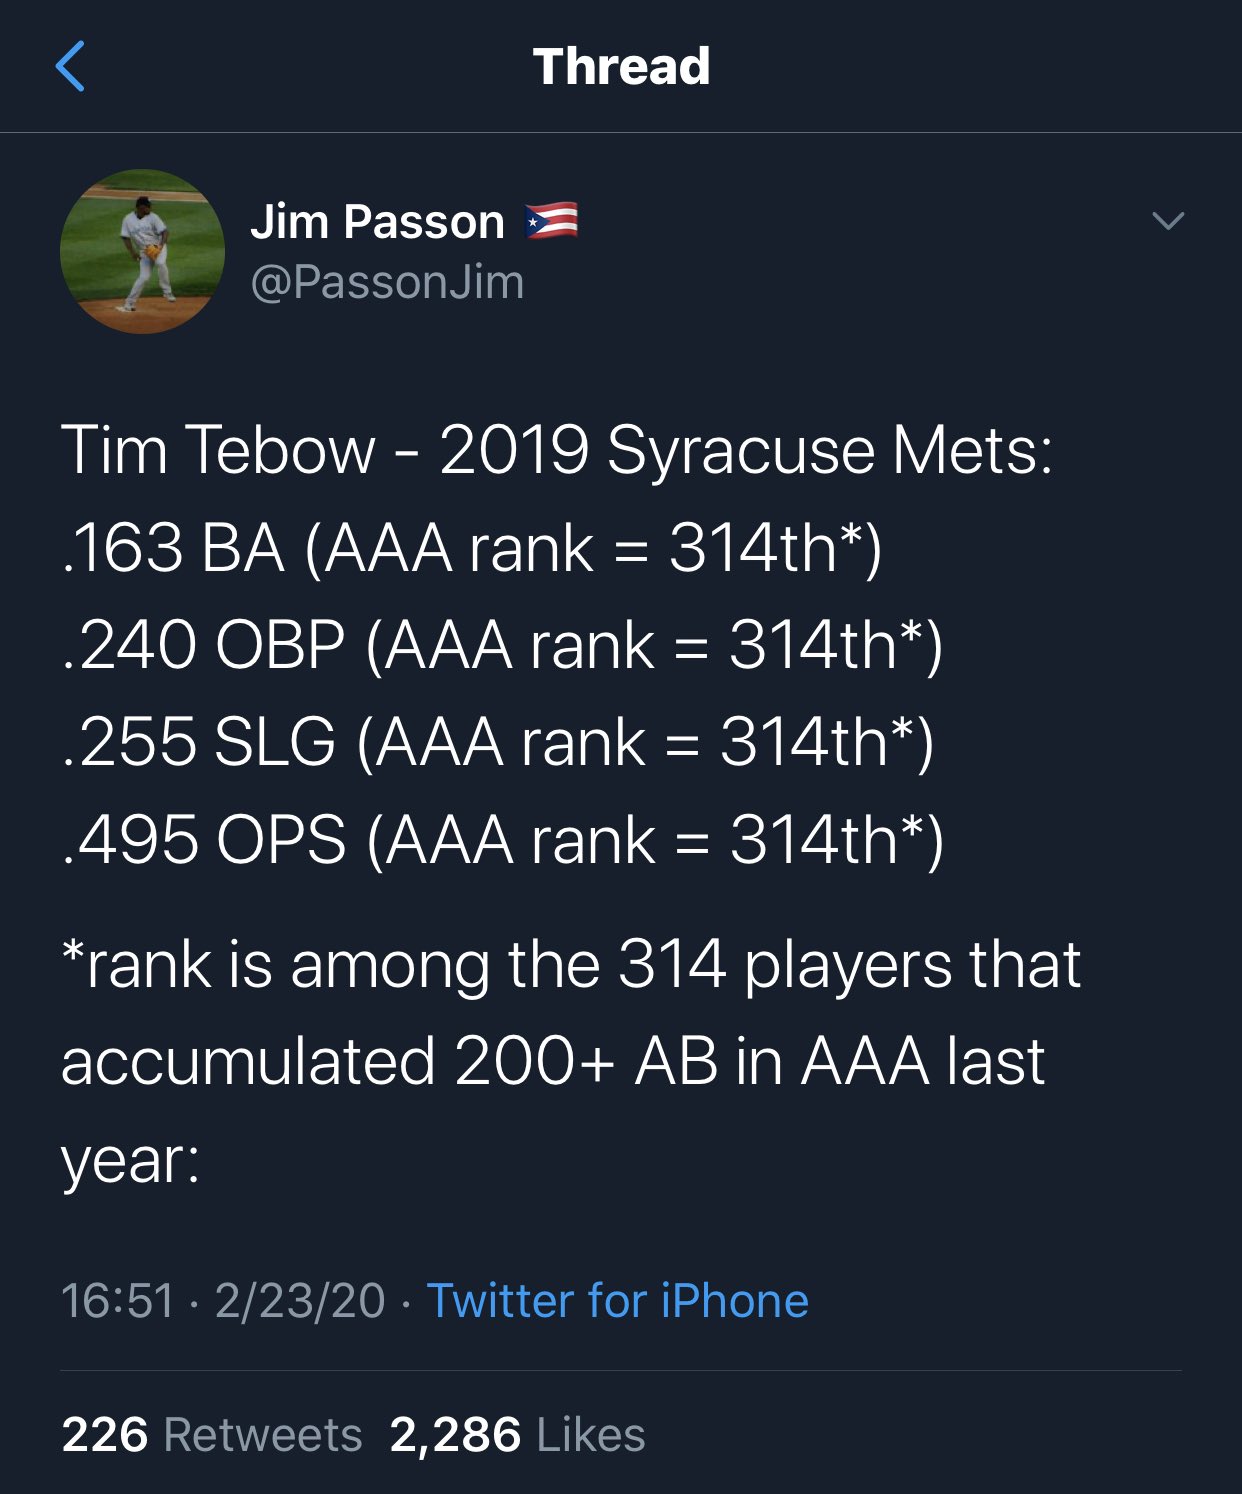Viewport: 1242px width, 1494px height.
Task: Tap the 16:51 timestamp
Action: 117,1301
